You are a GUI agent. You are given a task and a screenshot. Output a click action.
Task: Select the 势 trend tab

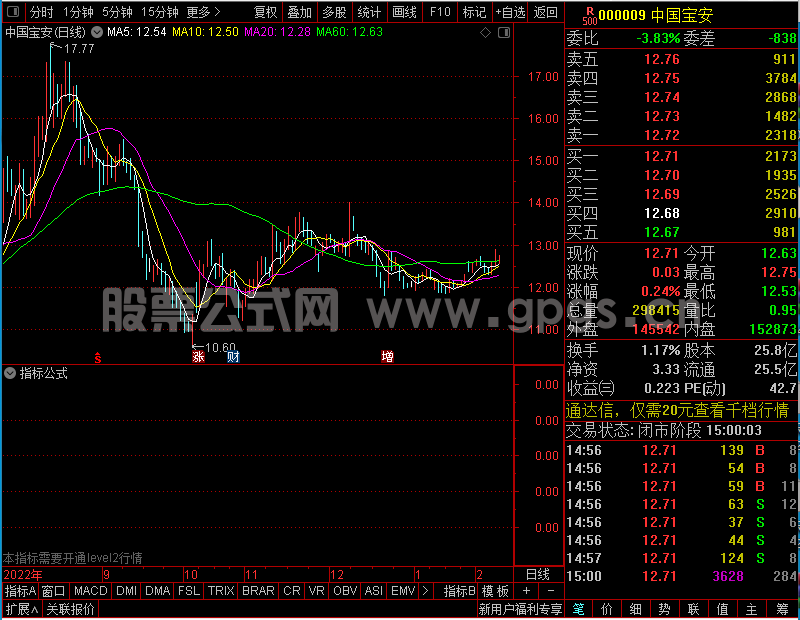[664, 609]
